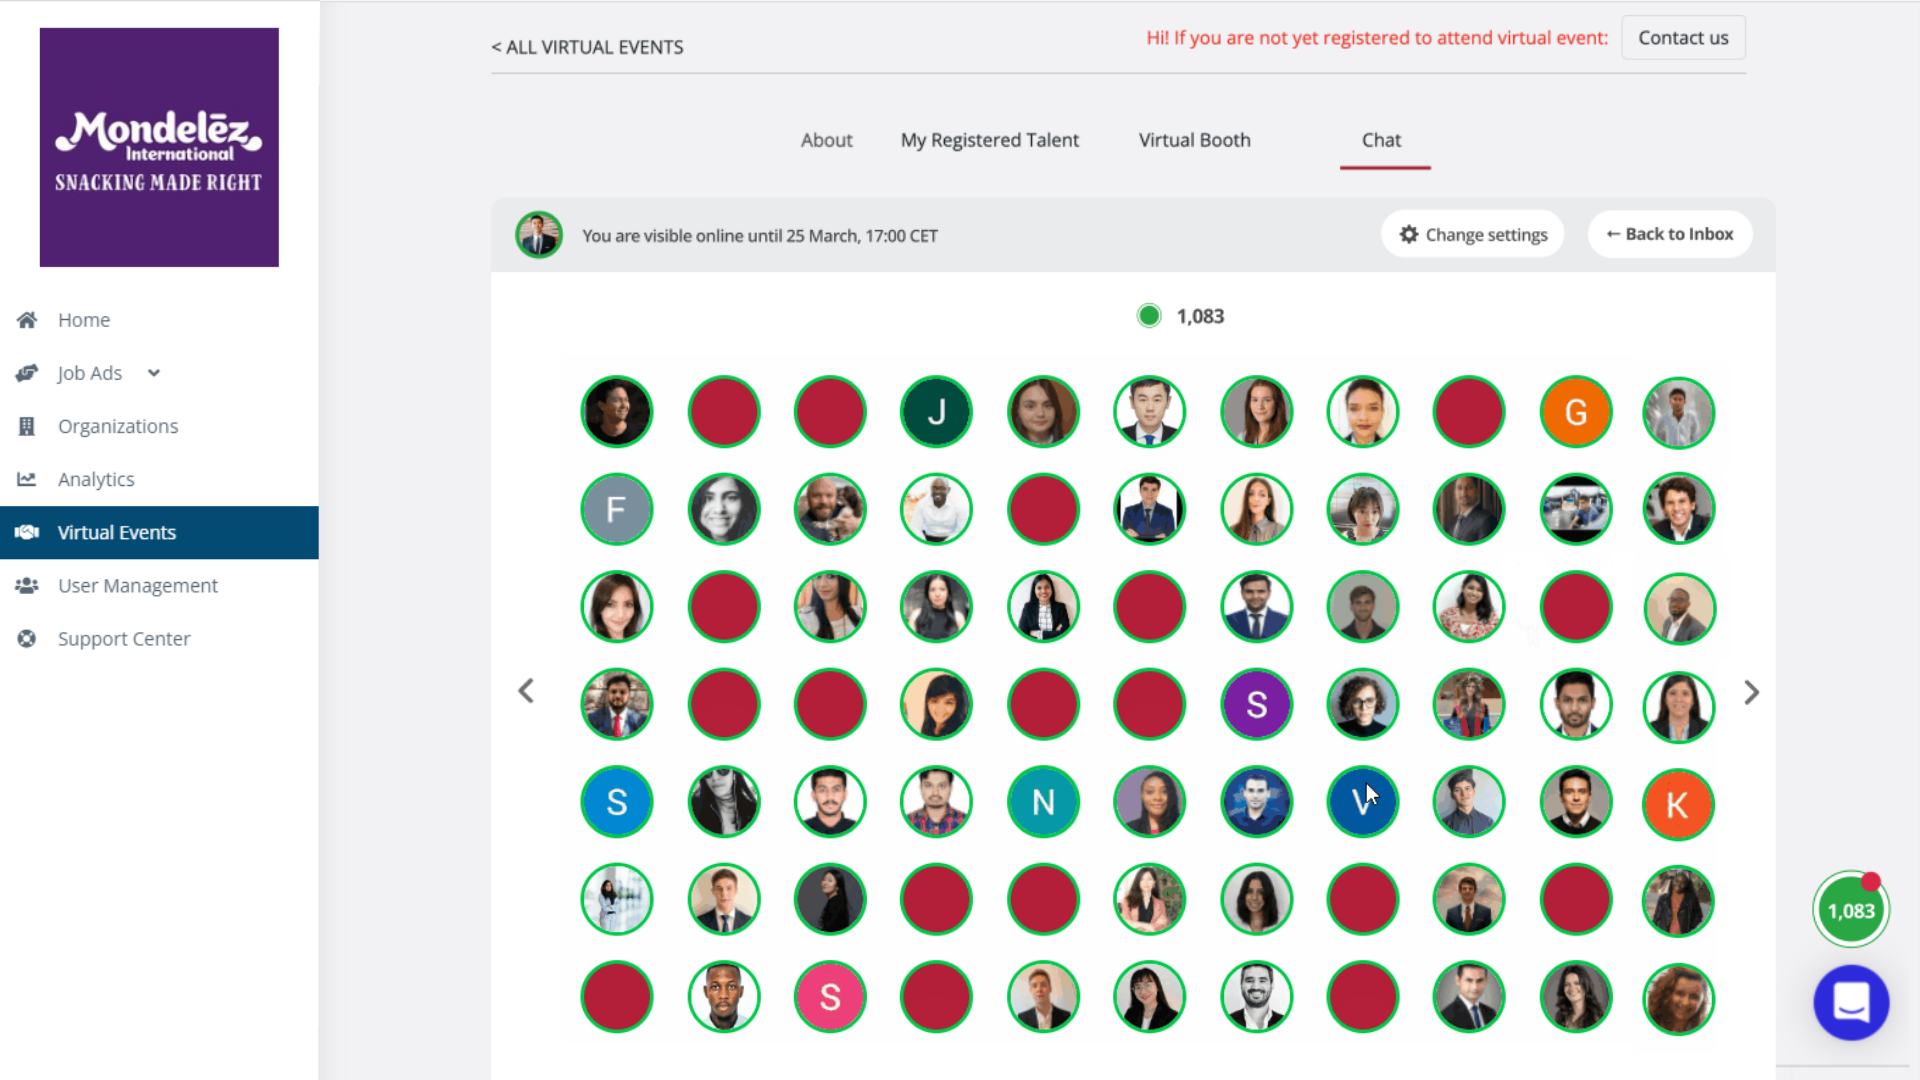
Task: Open the Home sidebar icon
Action: coord(27,320)
